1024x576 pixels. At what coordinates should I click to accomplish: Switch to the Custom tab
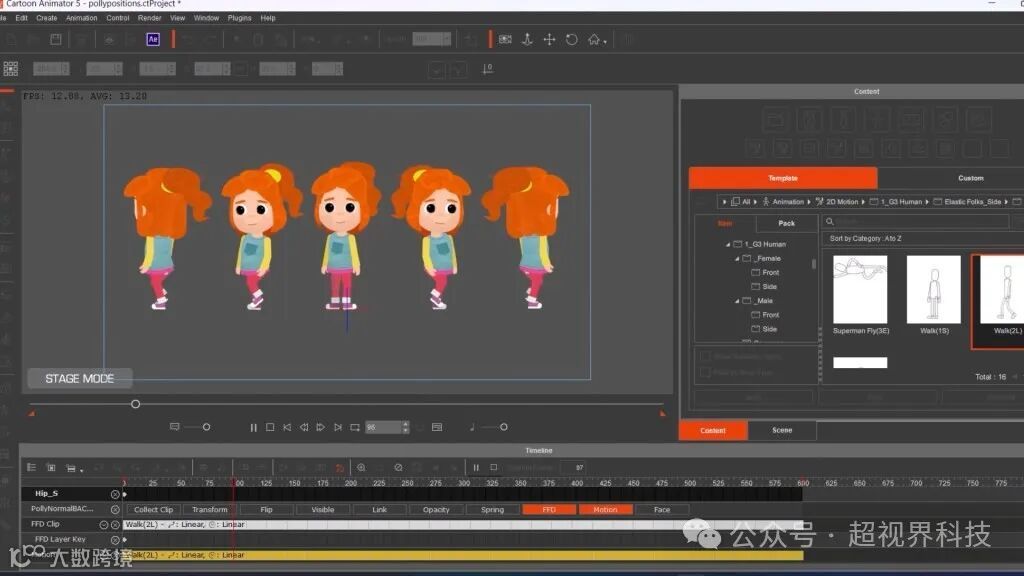tap(970, 178)
